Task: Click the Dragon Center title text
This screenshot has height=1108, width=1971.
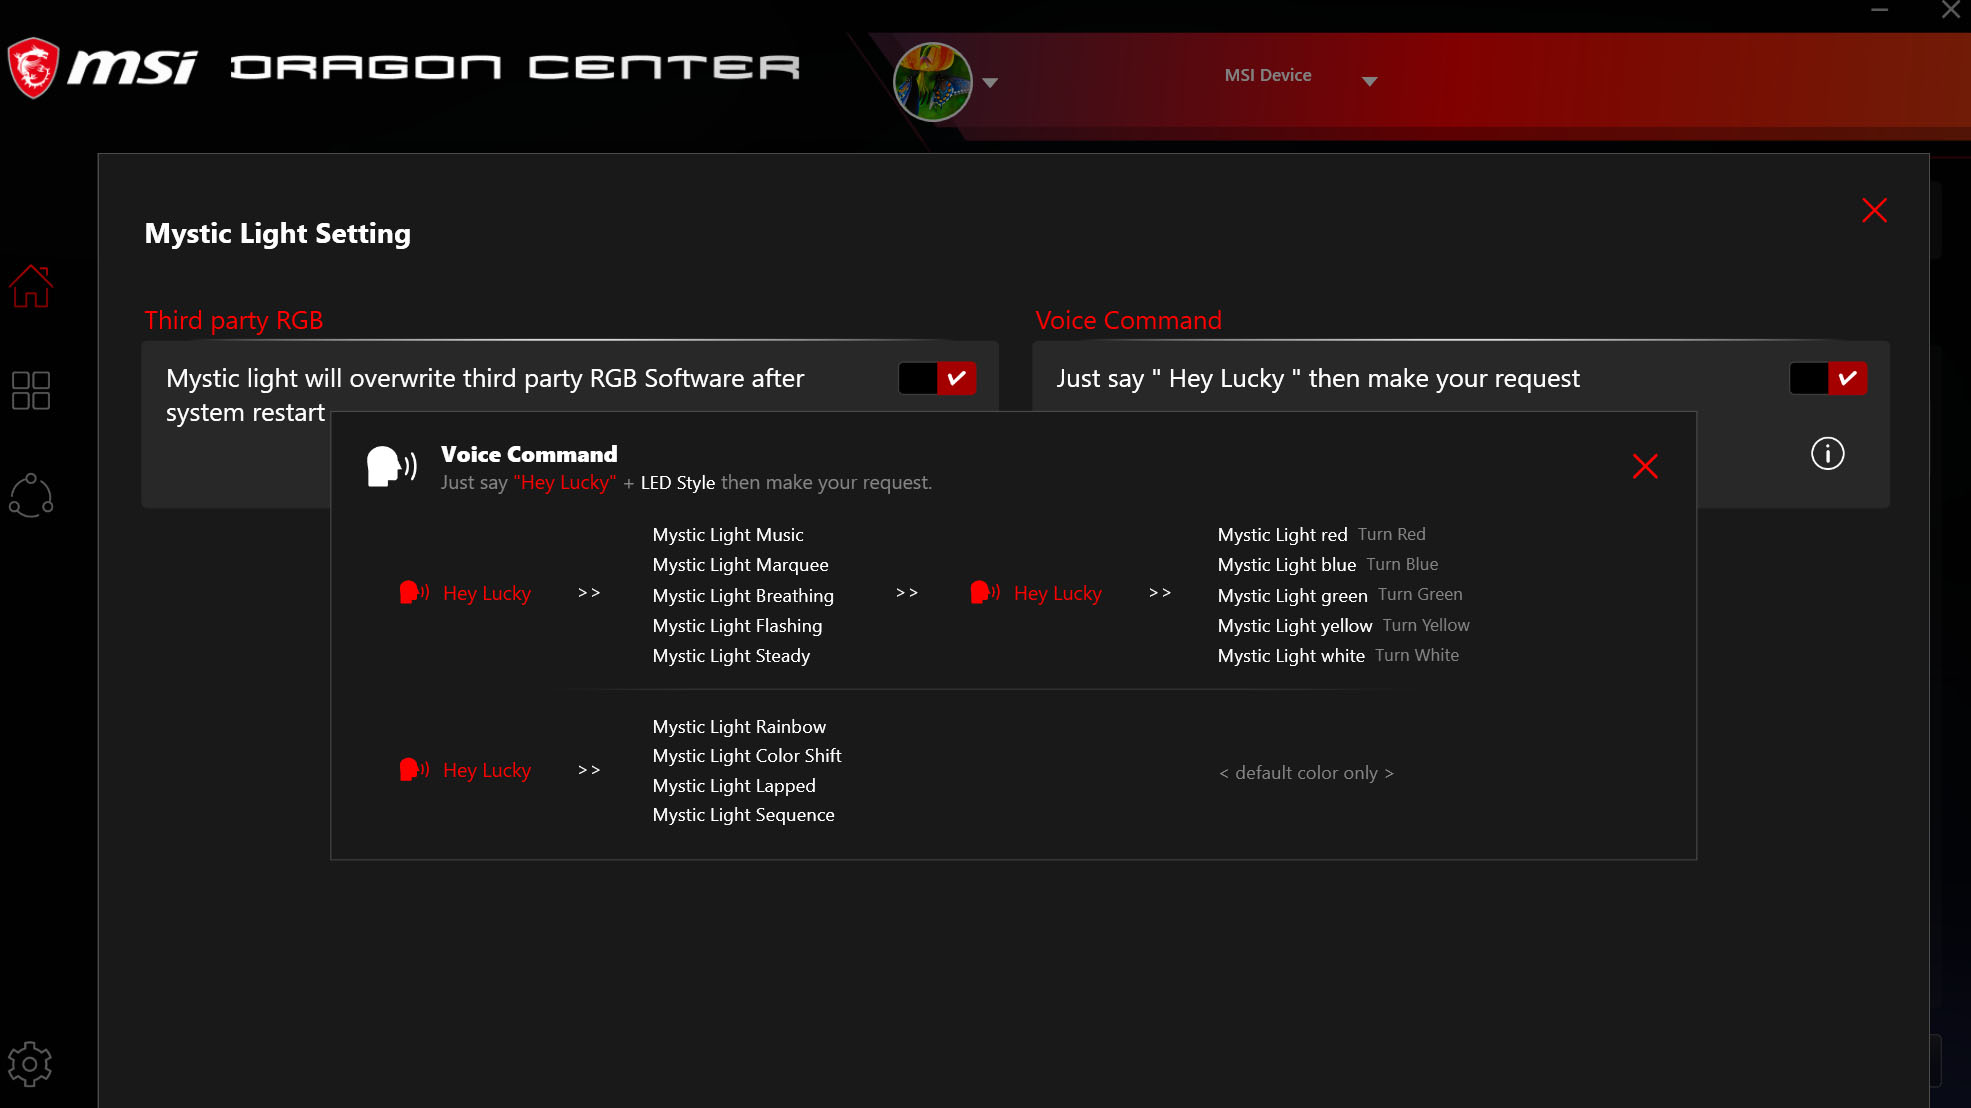Action: pos(515,68)
